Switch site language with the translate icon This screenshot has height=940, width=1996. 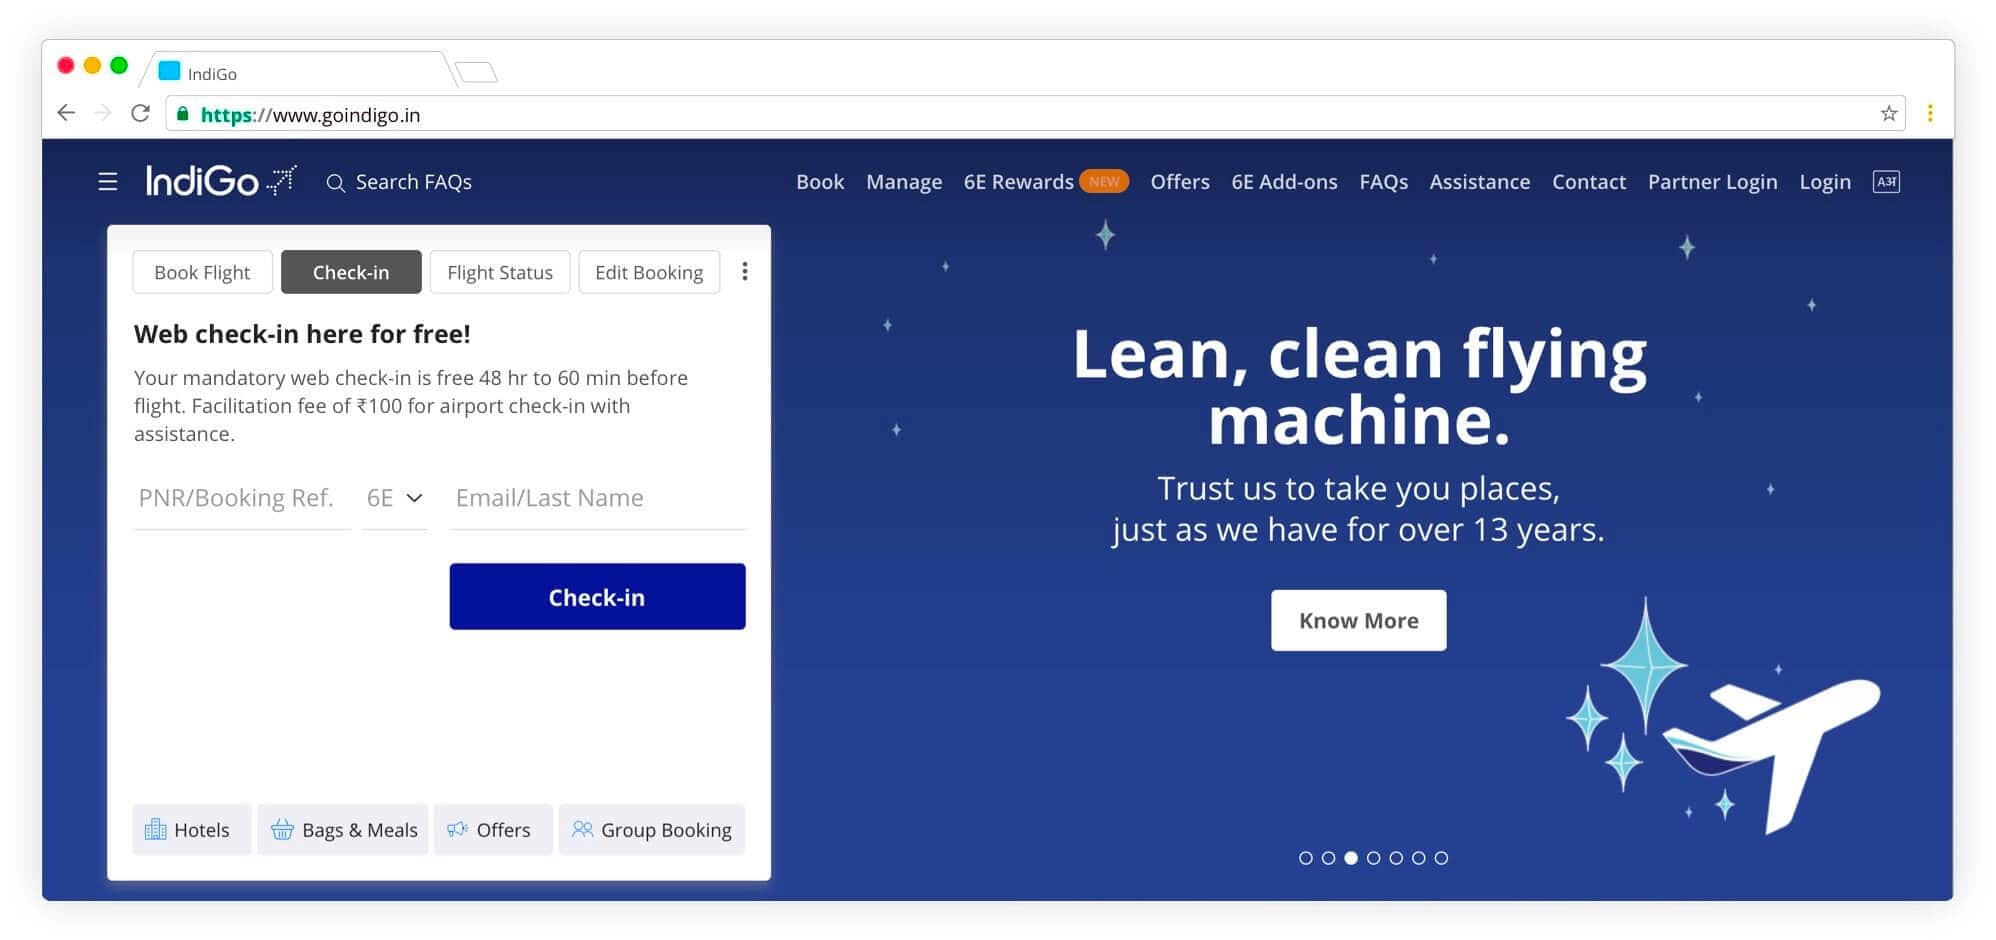[x=1885, y=182]
